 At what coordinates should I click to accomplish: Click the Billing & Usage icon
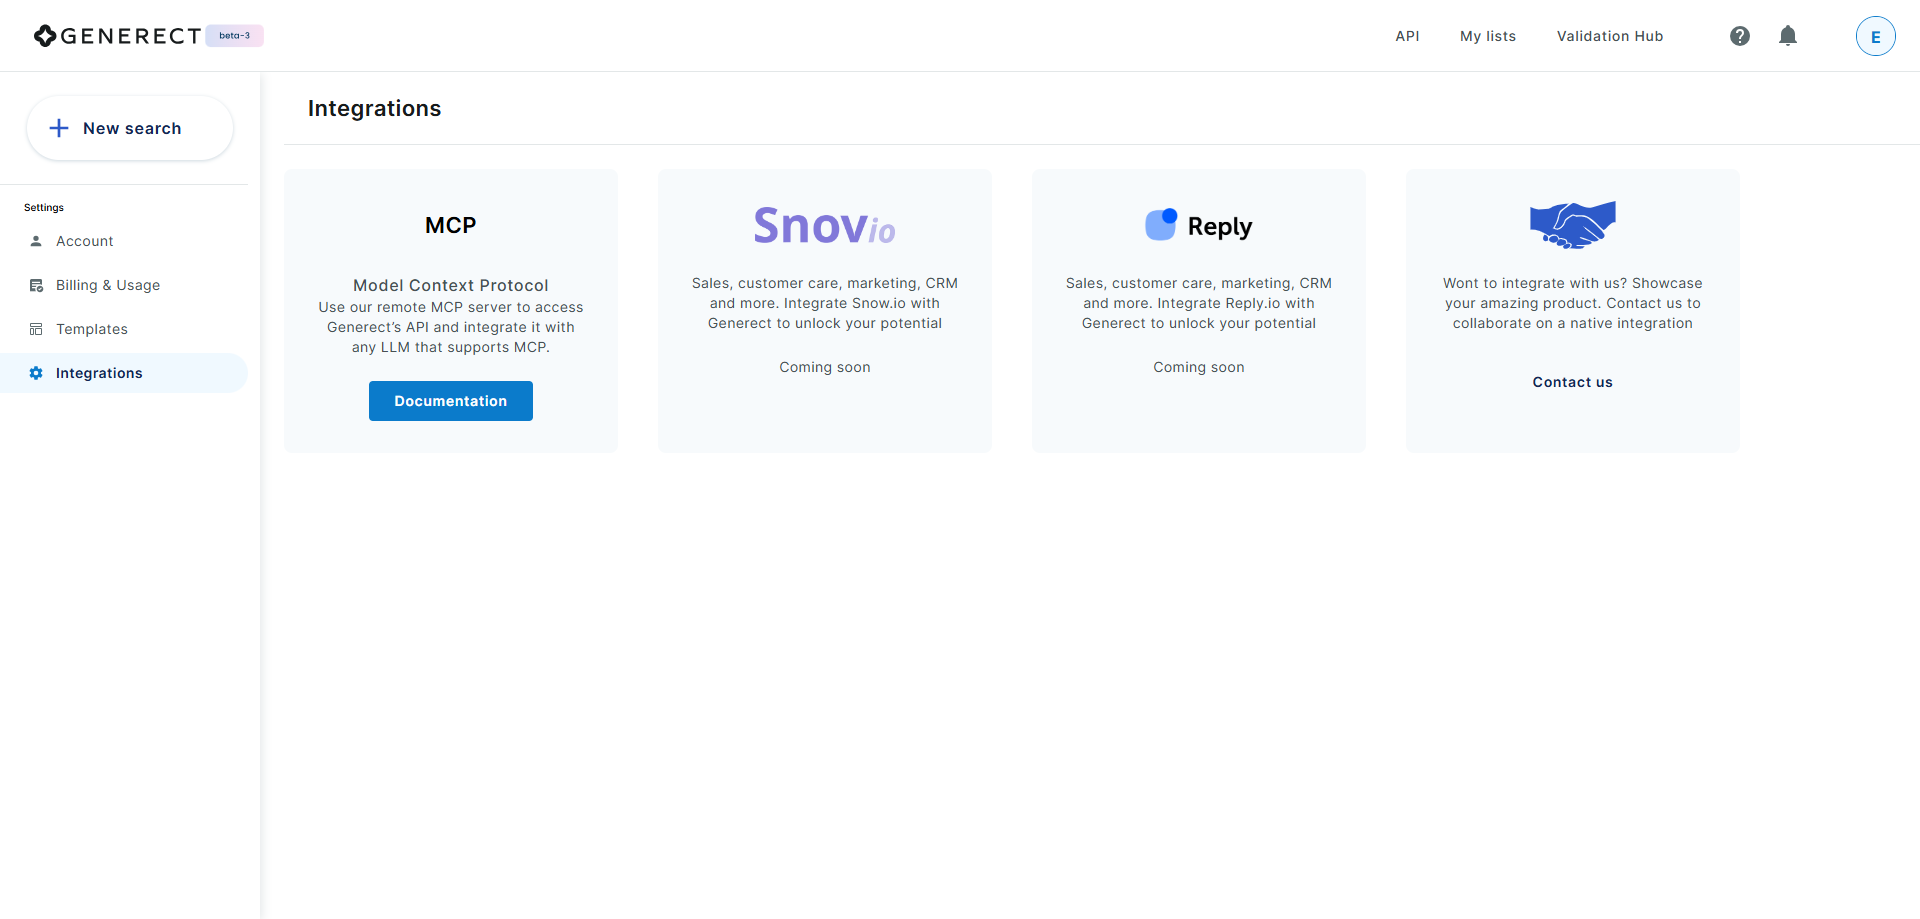[36, 285]
